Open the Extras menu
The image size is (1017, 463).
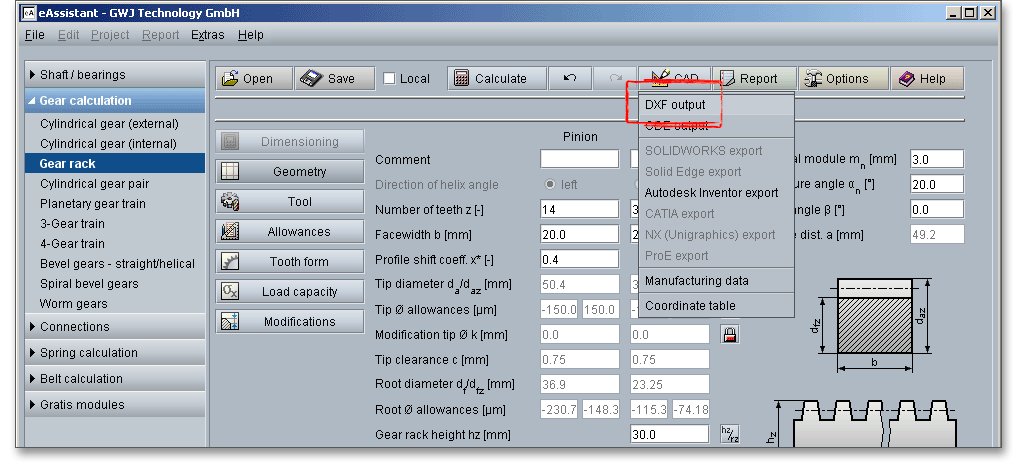point(208,35)
